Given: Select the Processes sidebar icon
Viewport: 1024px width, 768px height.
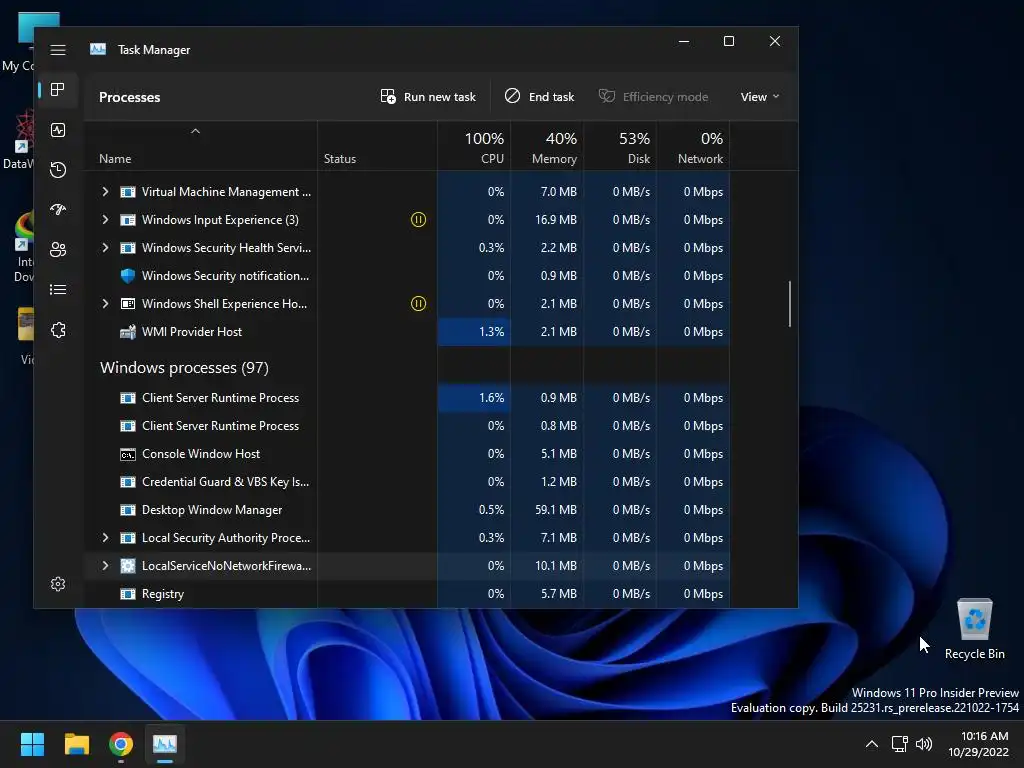Looking at the screenshot, I should pos(57,89).
